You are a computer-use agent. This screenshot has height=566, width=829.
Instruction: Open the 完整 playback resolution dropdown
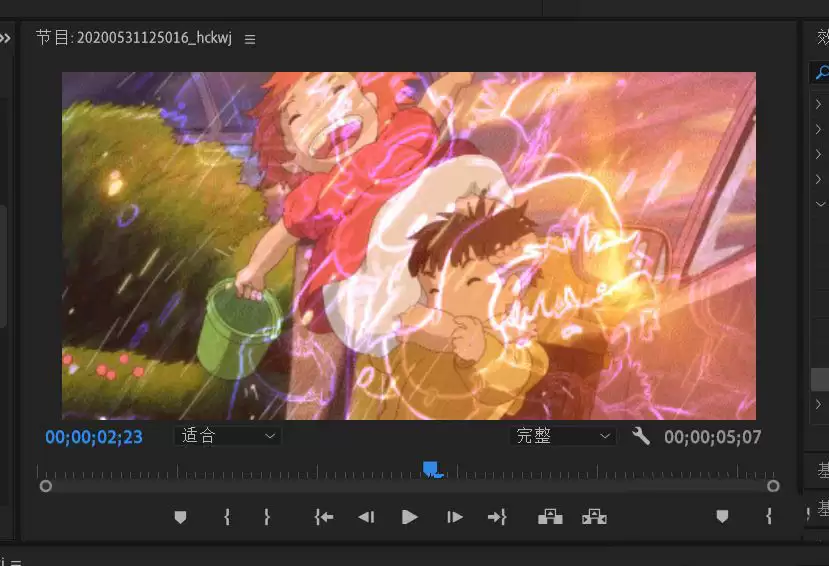(563, 436)
